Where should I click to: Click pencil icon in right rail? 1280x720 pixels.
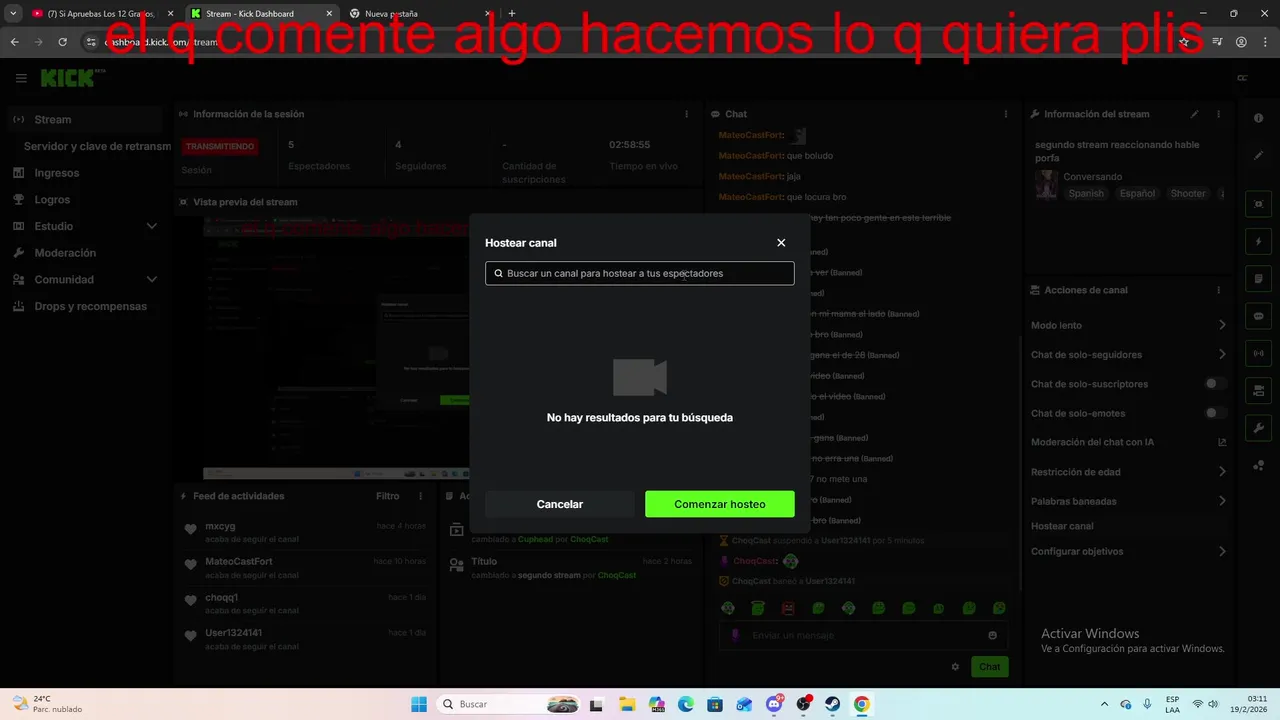click(1258, 155)
